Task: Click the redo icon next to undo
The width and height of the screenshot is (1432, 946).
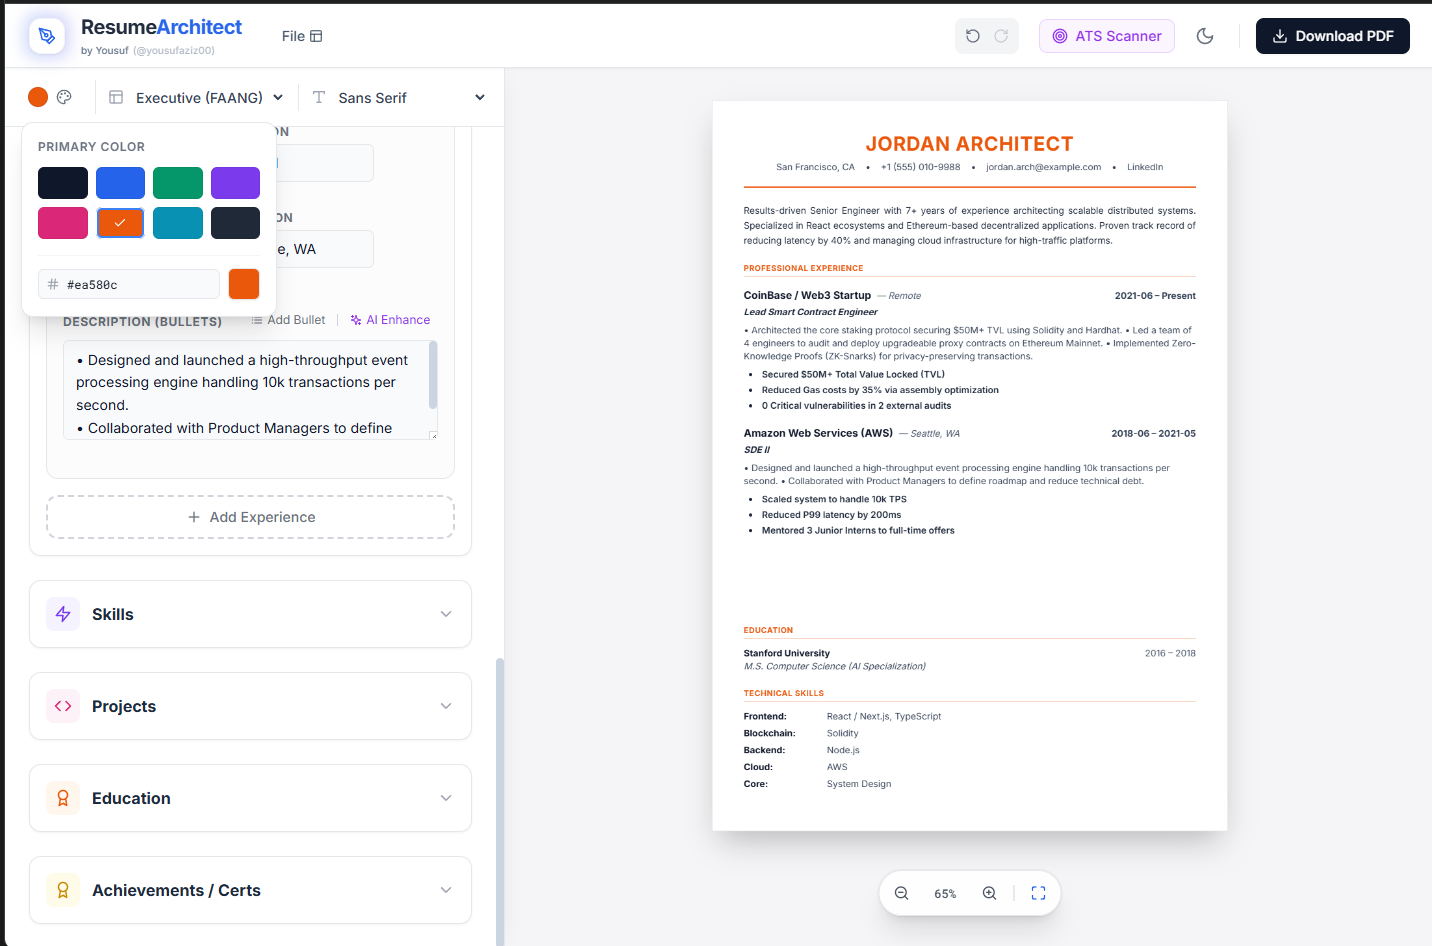Action: pos(1002,35)
